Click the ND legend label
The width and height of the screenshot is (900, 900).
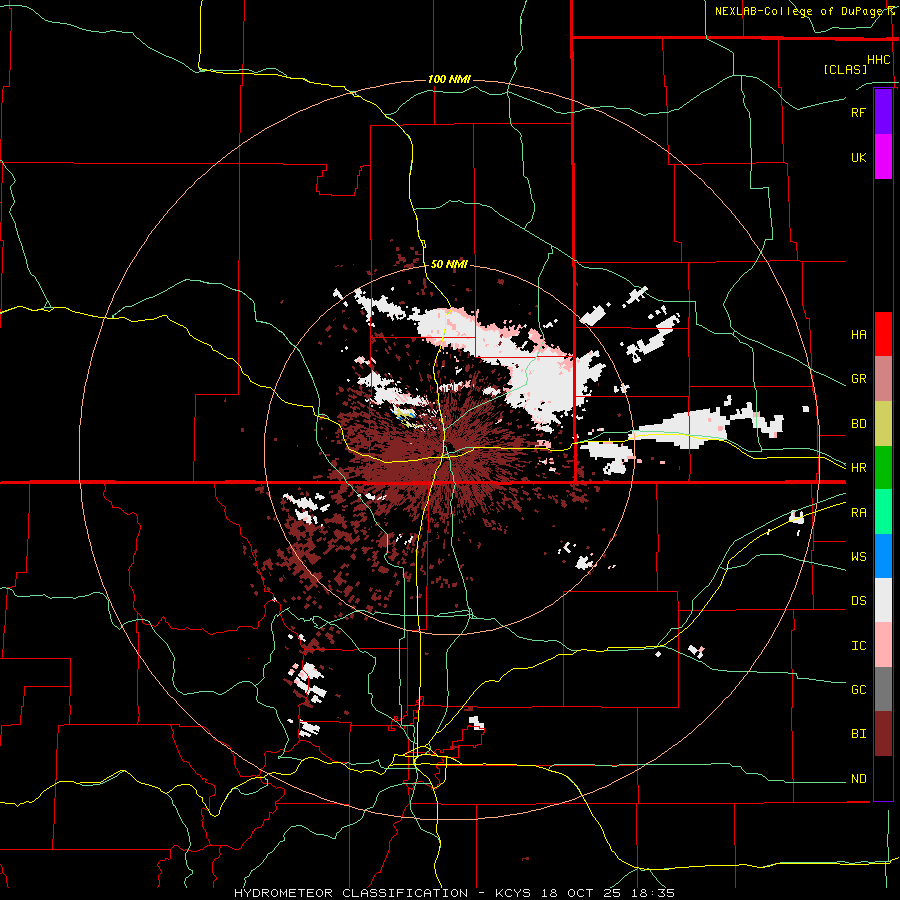pyautogui.click(x=858, y=779)
